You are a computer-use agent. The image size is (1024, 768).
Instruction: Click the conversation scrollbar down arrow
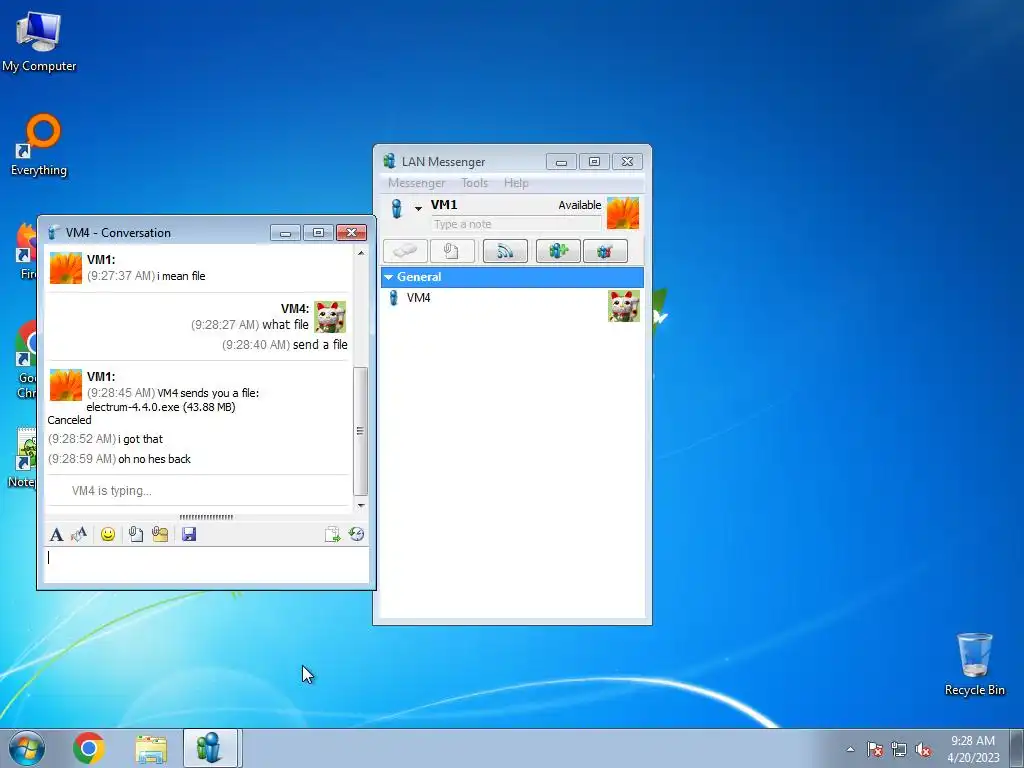[361, 505]
